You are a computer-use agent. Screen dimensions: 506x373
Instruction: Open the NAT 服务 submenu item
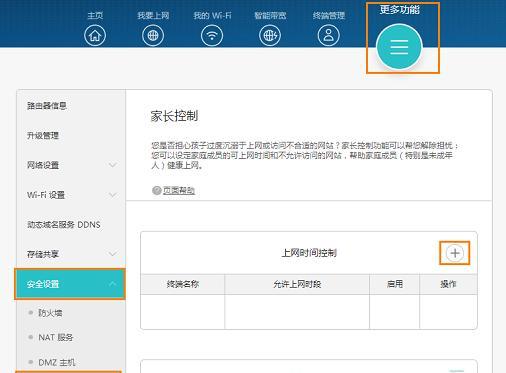[x=56, y=337]
